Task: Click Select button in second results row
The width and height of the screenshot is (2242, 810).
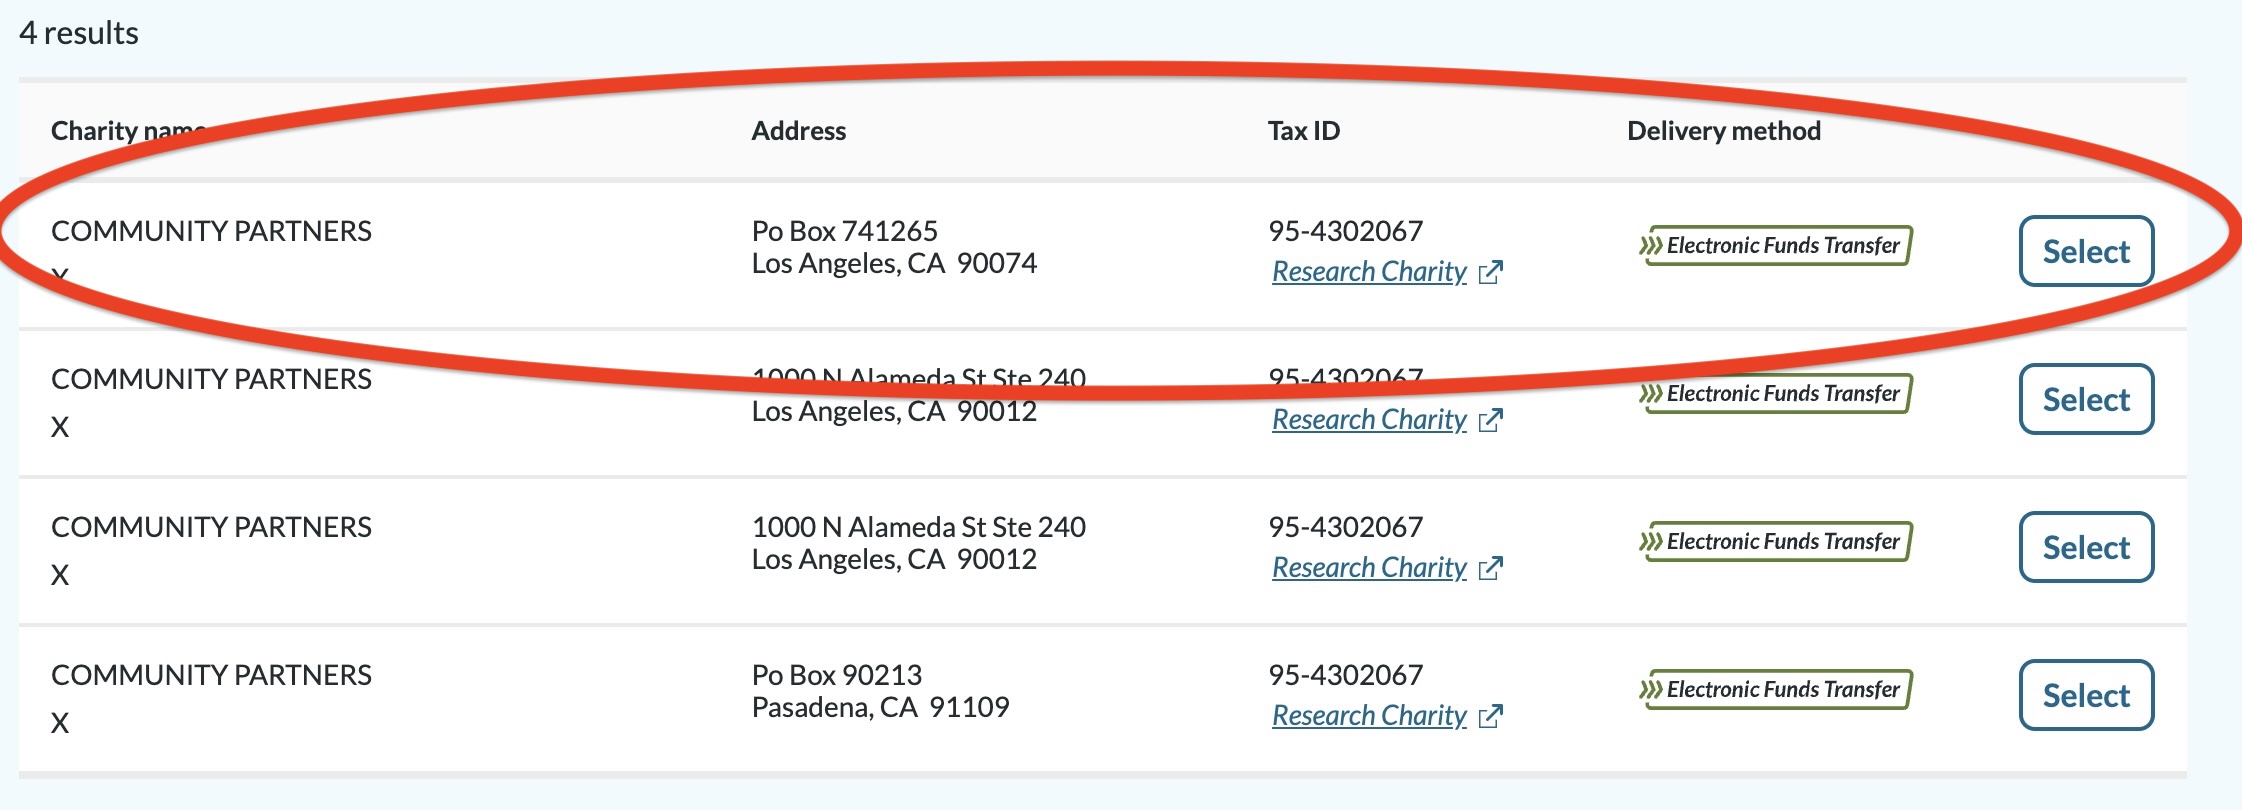Action: (x=2086, y=399)
